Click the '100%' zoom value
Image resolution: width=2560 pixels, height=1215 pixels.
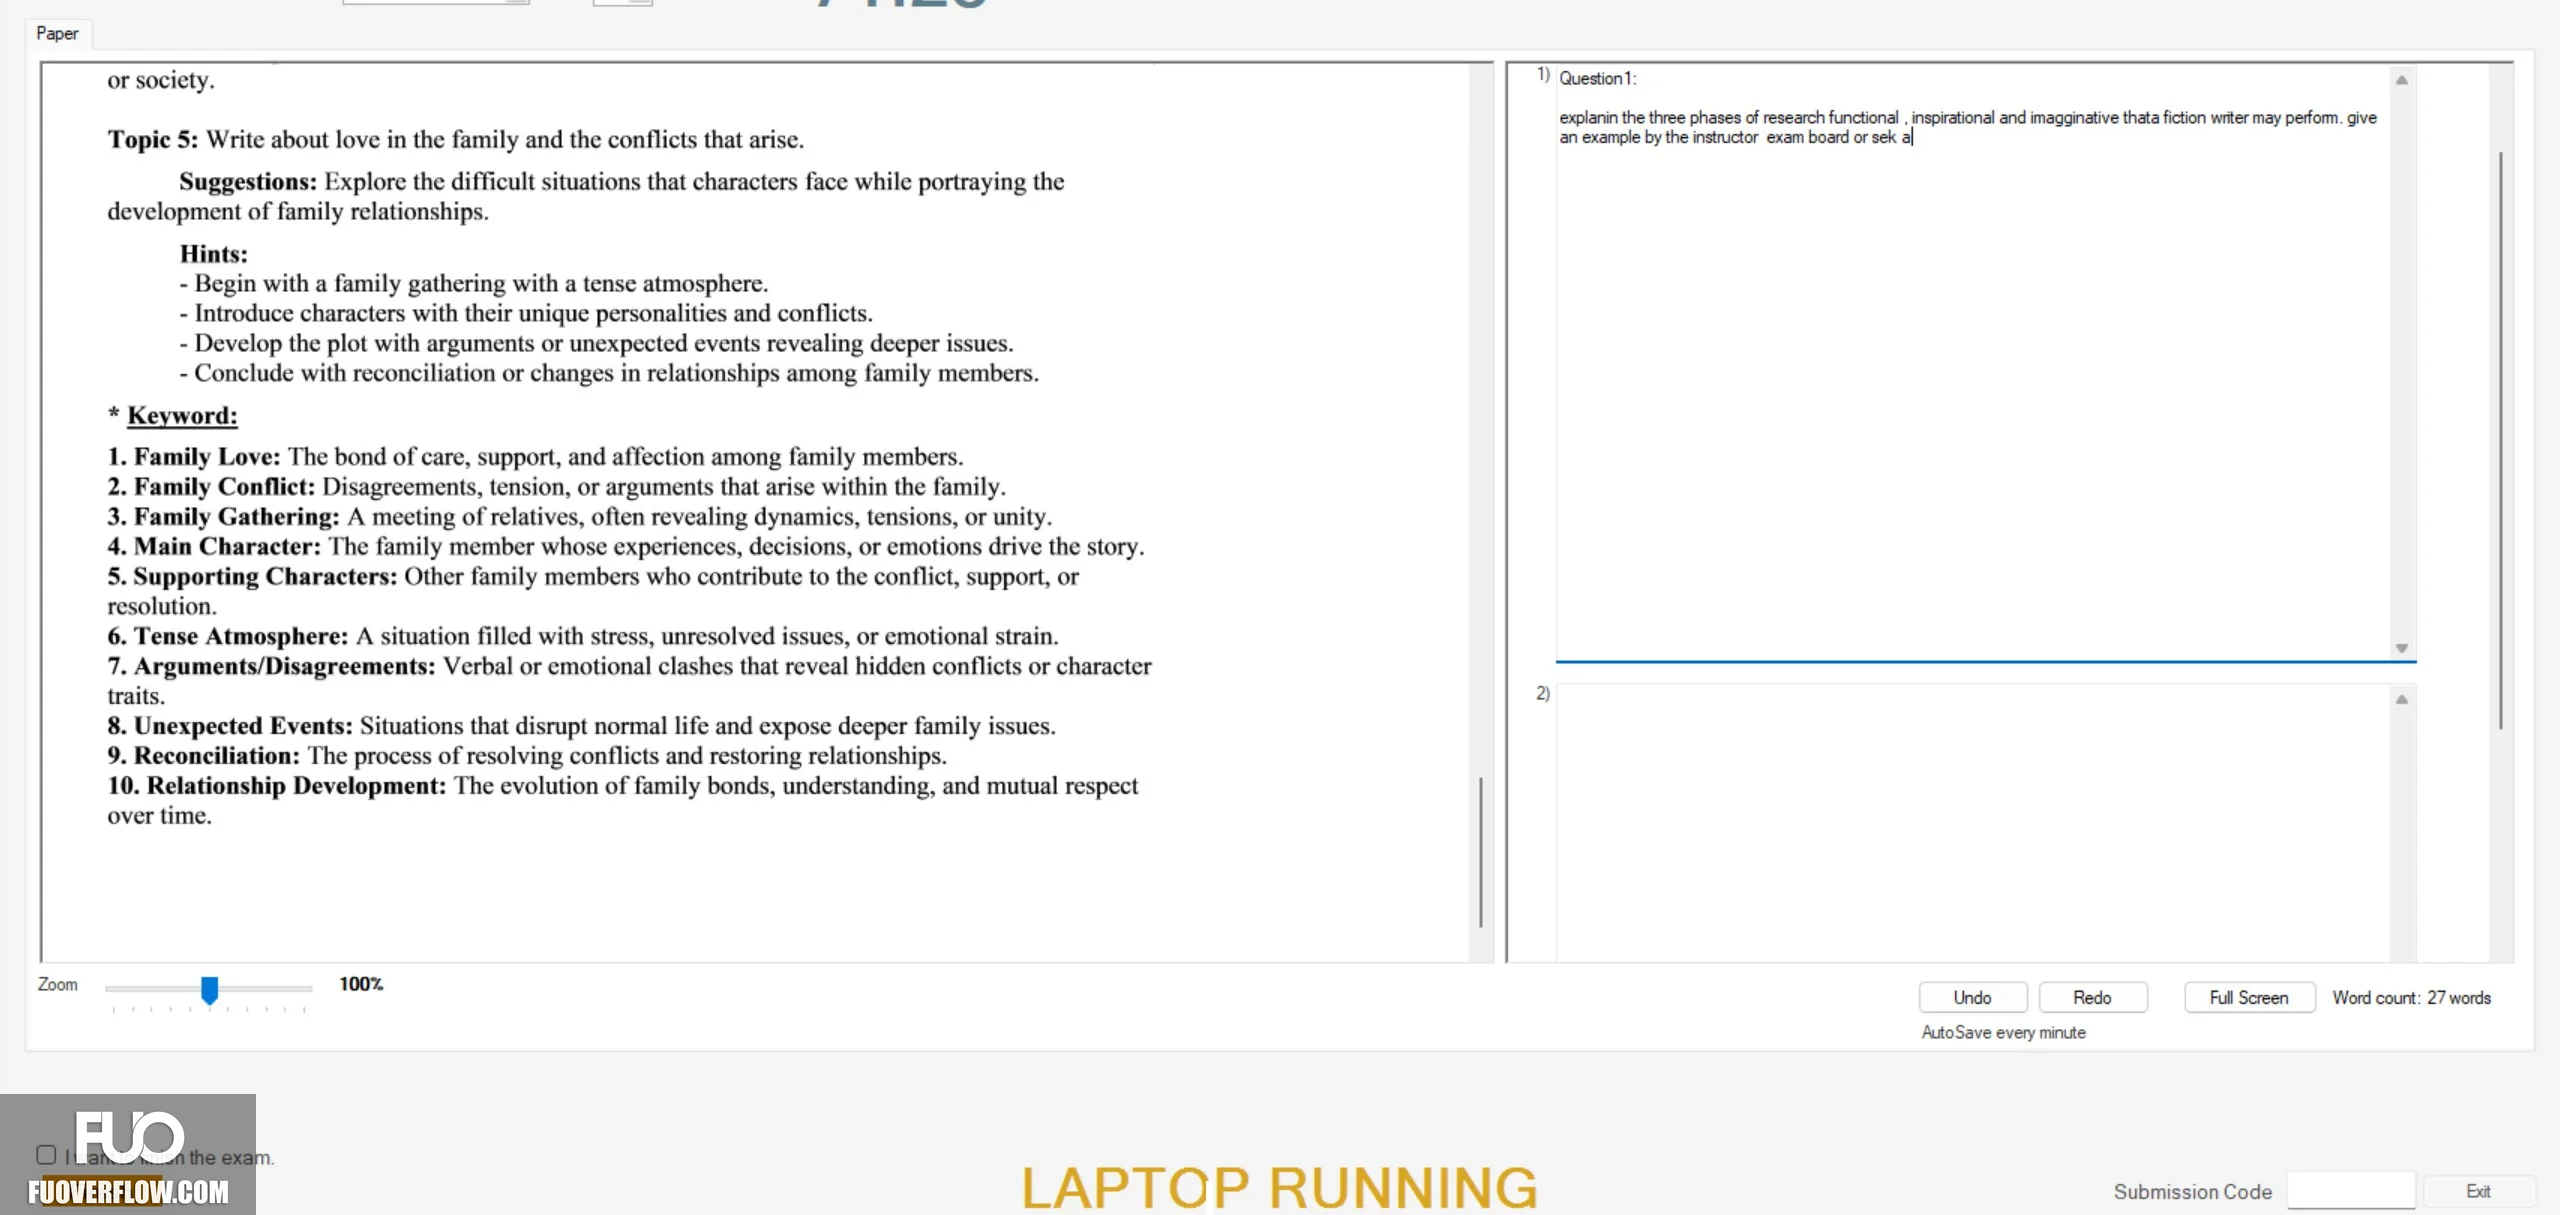coord(361,984)
